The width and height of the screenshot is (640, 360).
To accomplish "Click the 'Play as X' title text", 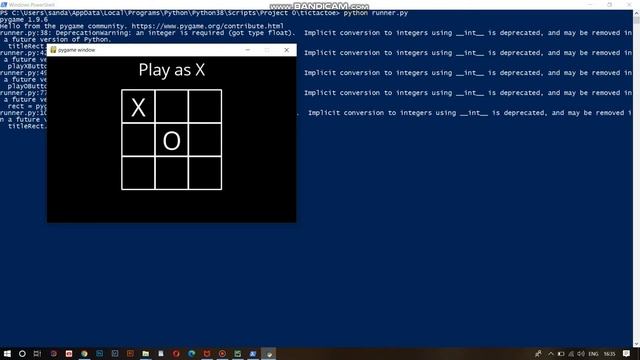I will click(171, 70).
